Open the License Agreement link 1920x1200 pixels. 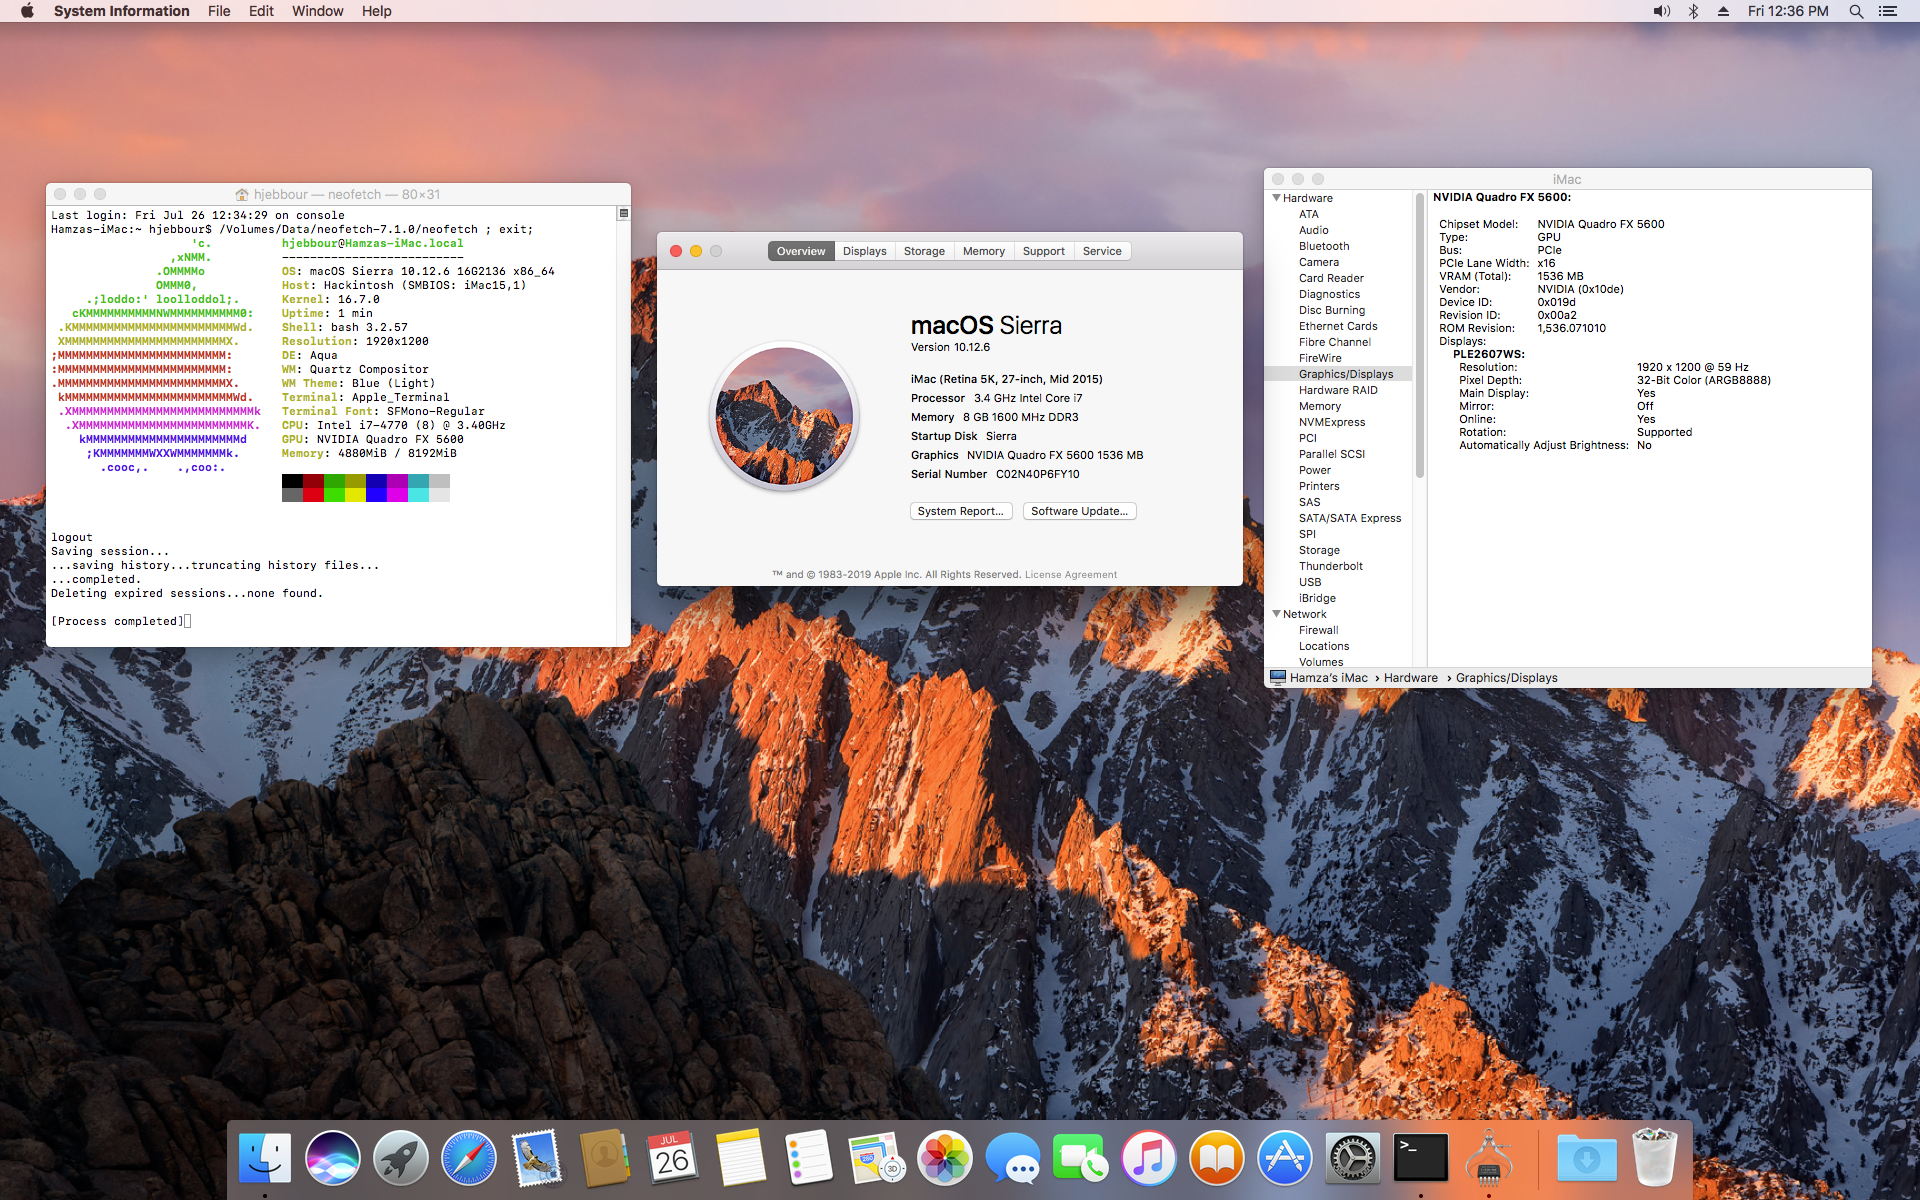1070,575
